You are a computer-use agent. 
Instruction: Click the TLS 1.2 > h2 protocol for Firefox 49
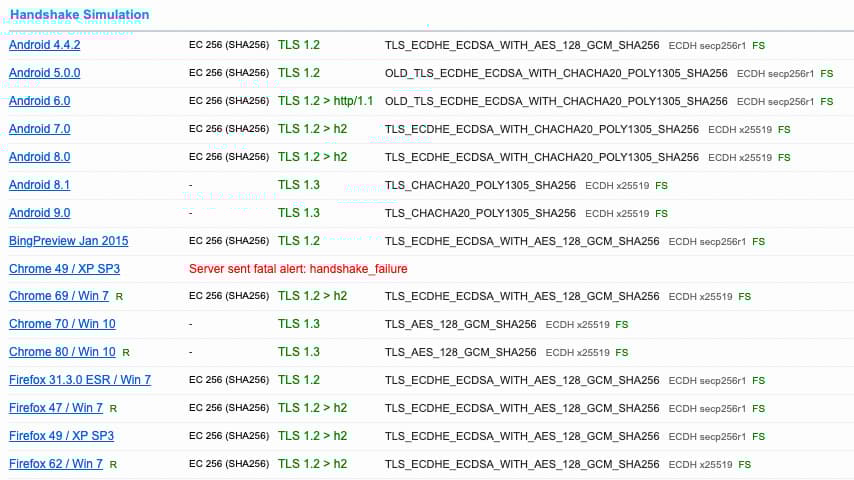313,436
